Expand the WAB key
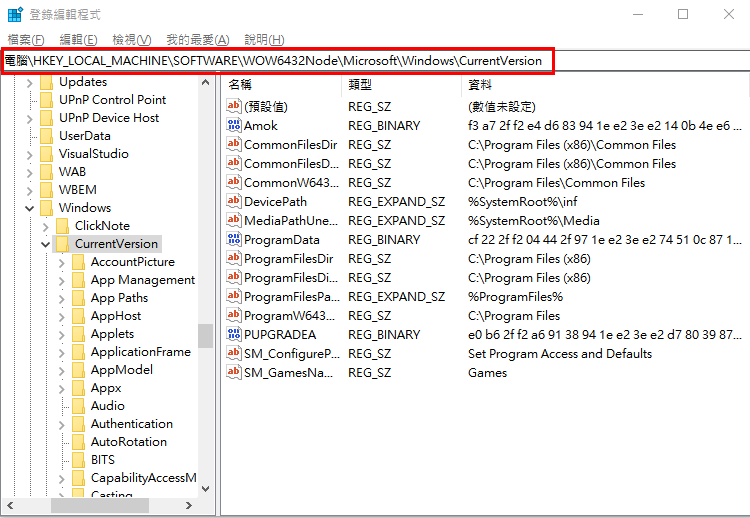This screenshot has width=750, height=518. 30,172
